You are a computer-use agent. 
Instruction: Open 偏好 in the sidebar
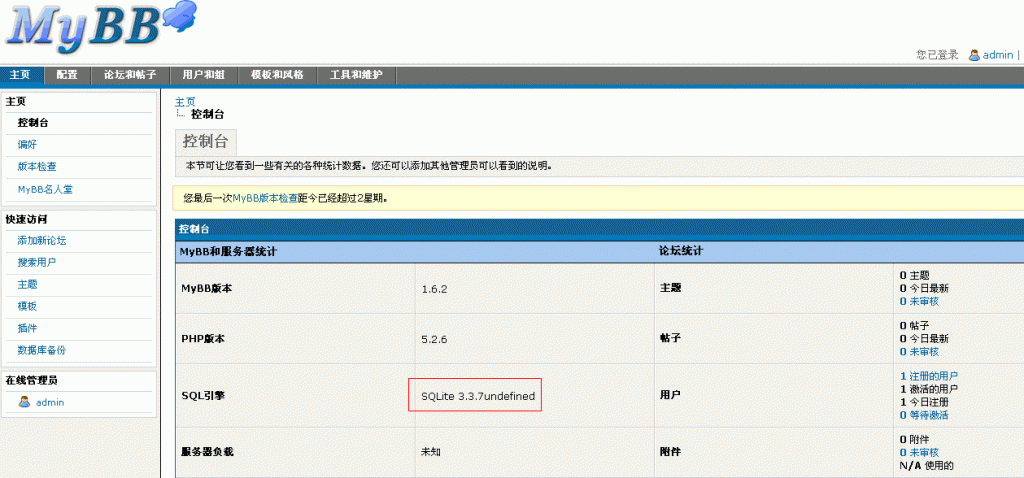[x=28, y=144]
